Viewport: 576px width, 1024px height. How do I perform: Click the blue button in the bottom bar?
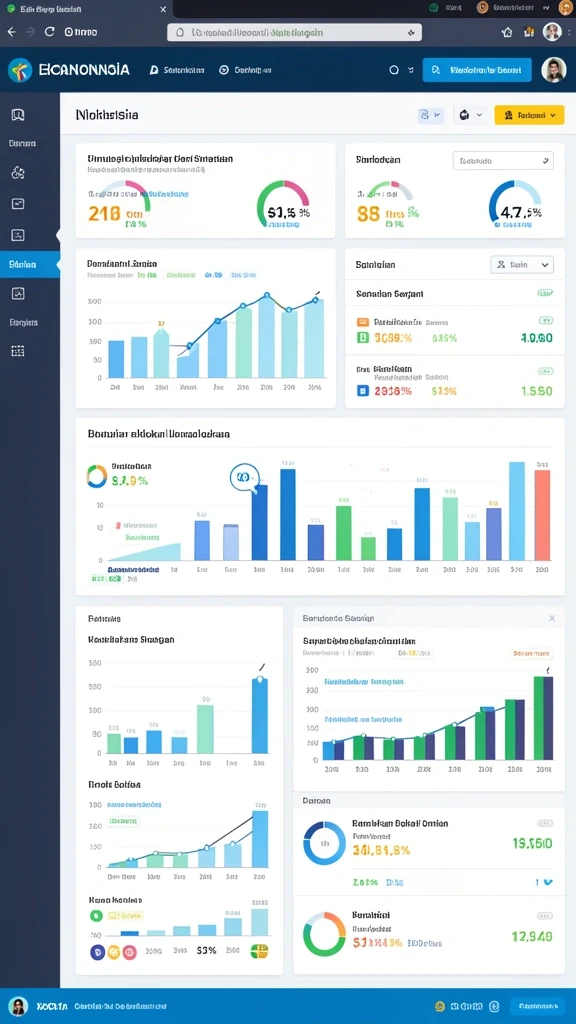[x=537, y=1006]
